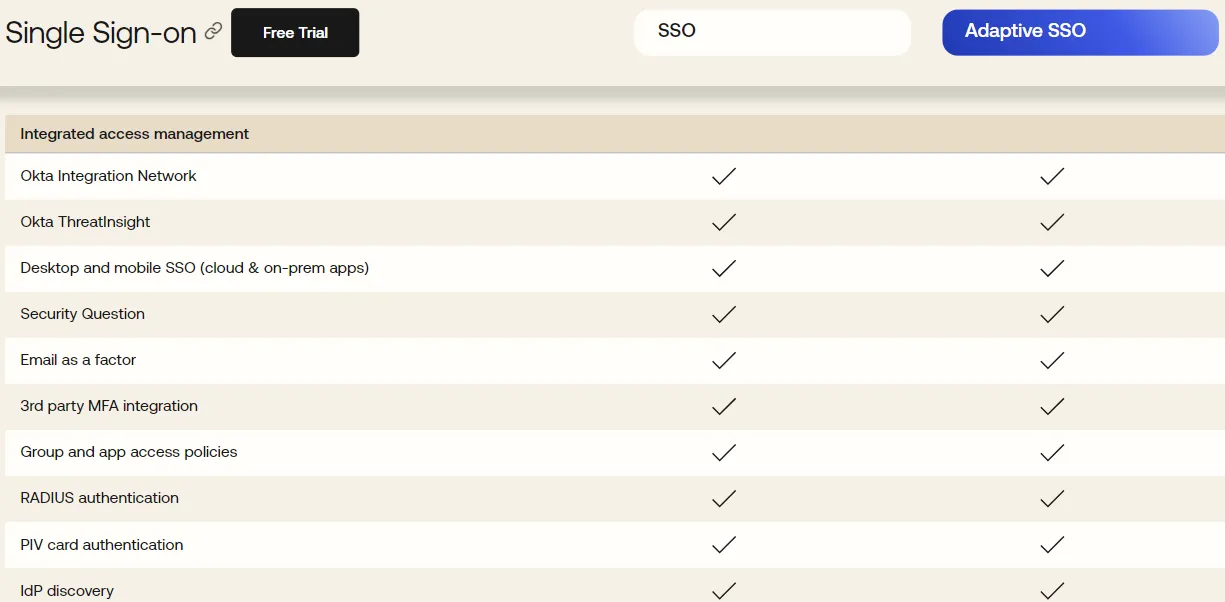Click the 3rd party MFA integration label

109,406
